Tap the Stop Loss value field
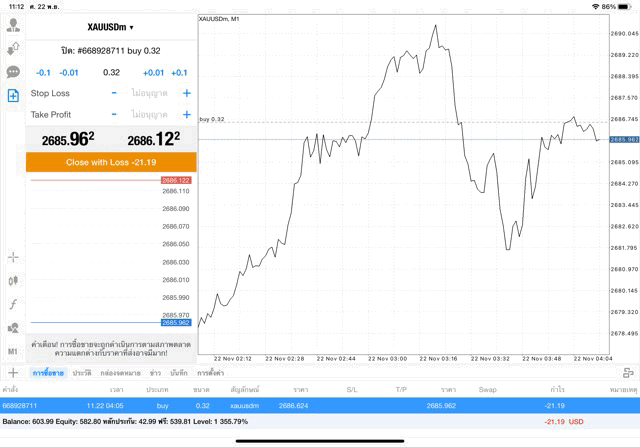Screen dimensions: 640x447 point(150,93)
